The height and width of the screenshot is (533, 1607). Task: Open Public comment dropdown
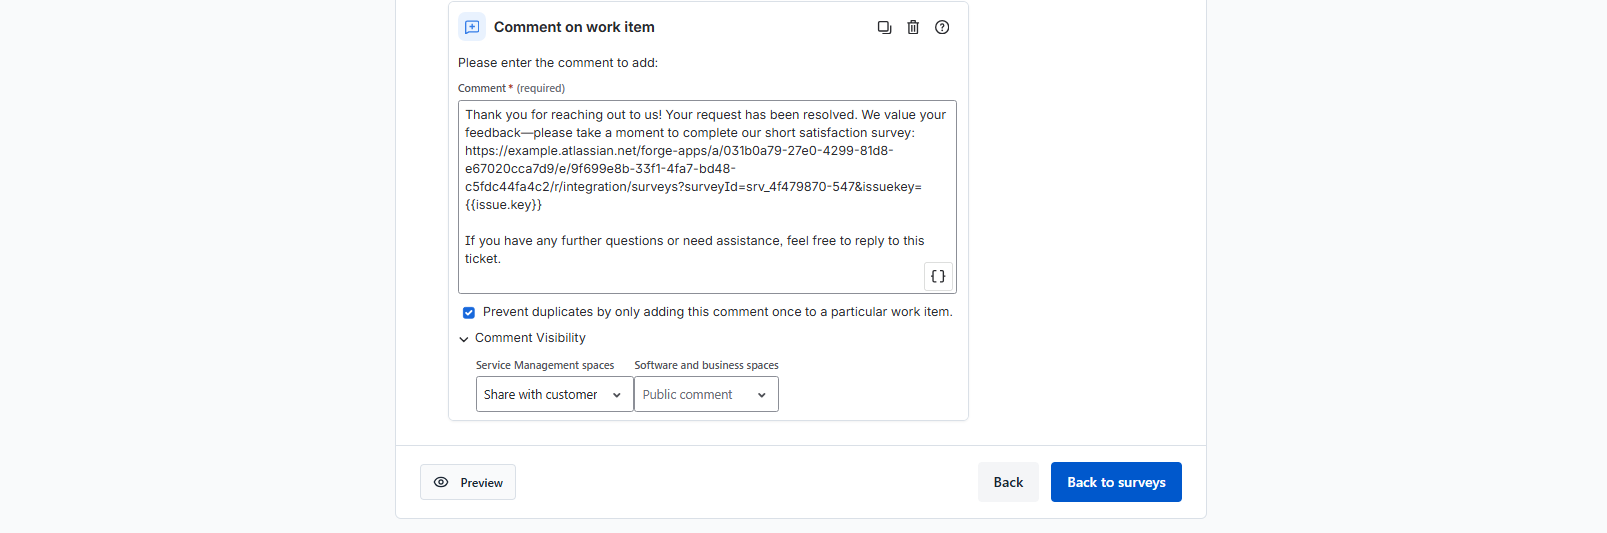point(706,394)
